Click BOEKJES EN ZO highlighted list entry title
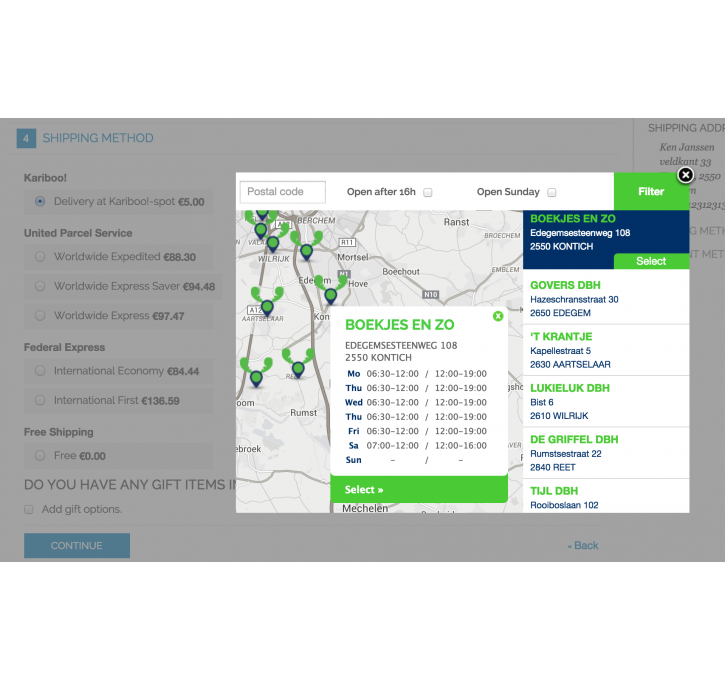The image size is (725, 680). click(572, 219)
